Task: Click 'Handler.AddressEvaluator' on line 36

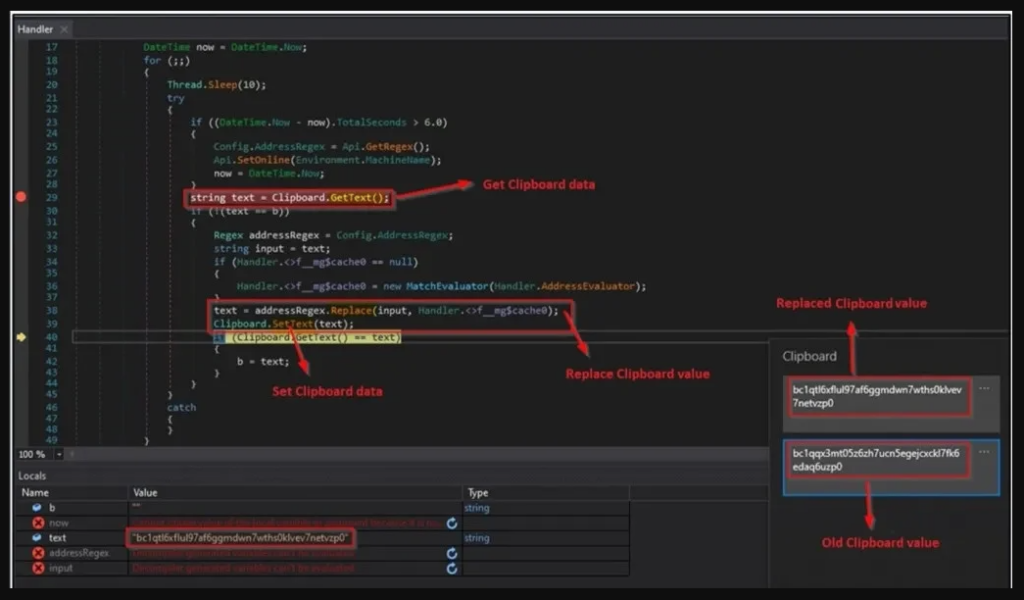Action: 564,286
